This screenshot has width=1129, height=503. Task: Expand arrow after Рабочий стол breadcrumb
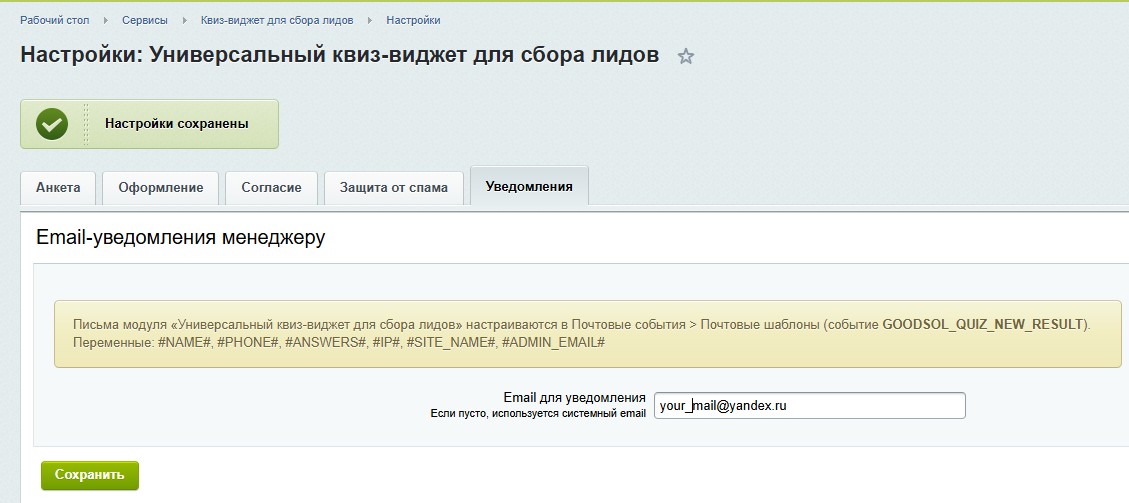[x=106, y=20]
